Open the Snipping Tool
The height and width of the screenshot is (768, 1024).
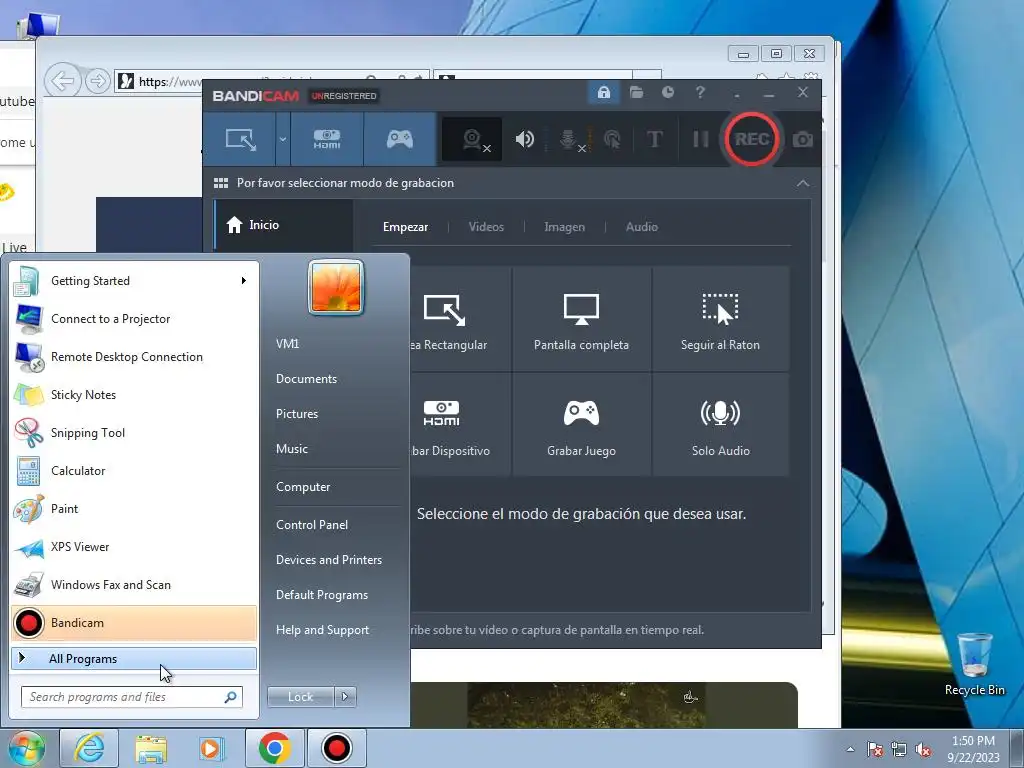tap(134, 432)
